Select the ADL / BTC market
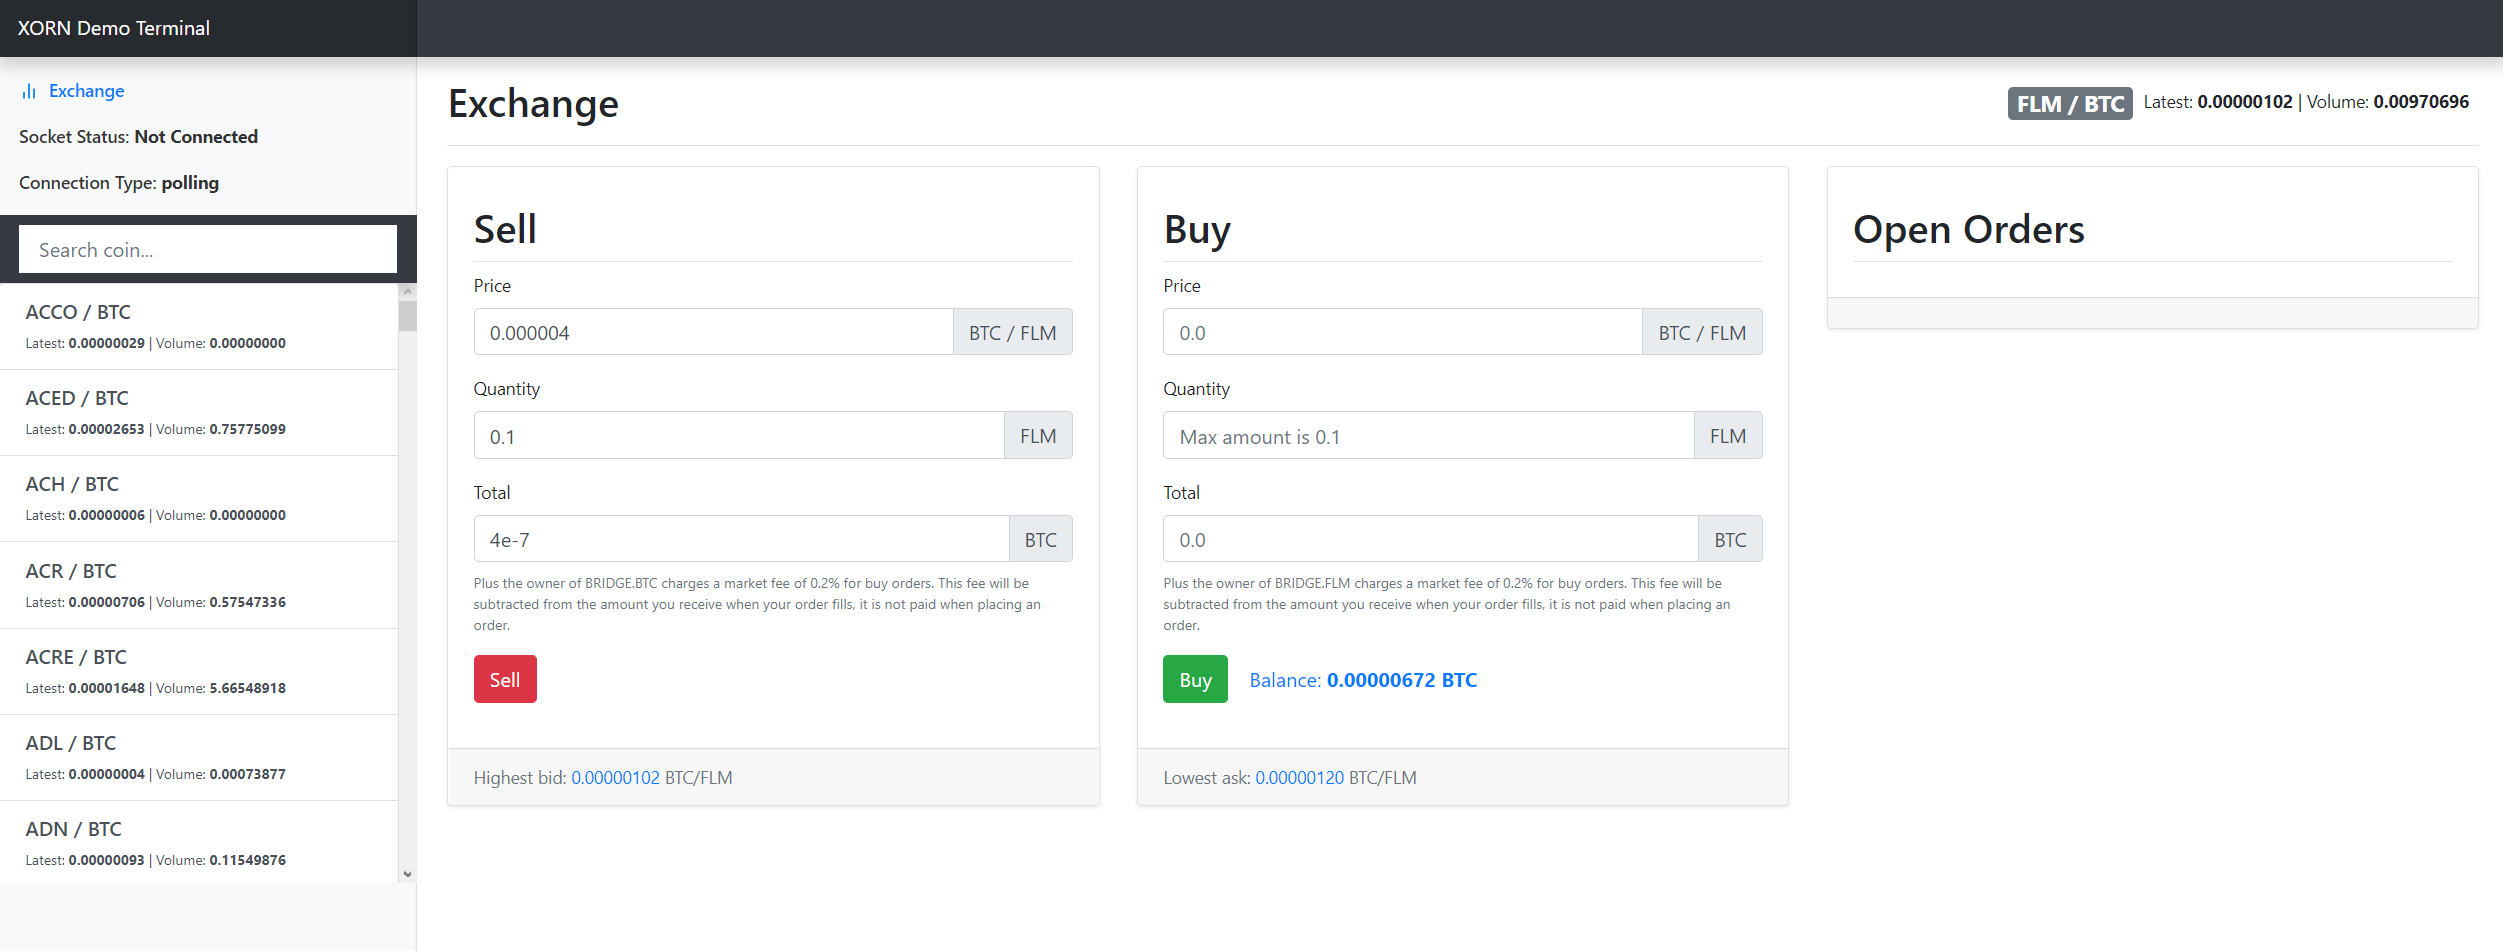Screen dimensions: 2503x951 pyautogui.click(x=199, y=757)
